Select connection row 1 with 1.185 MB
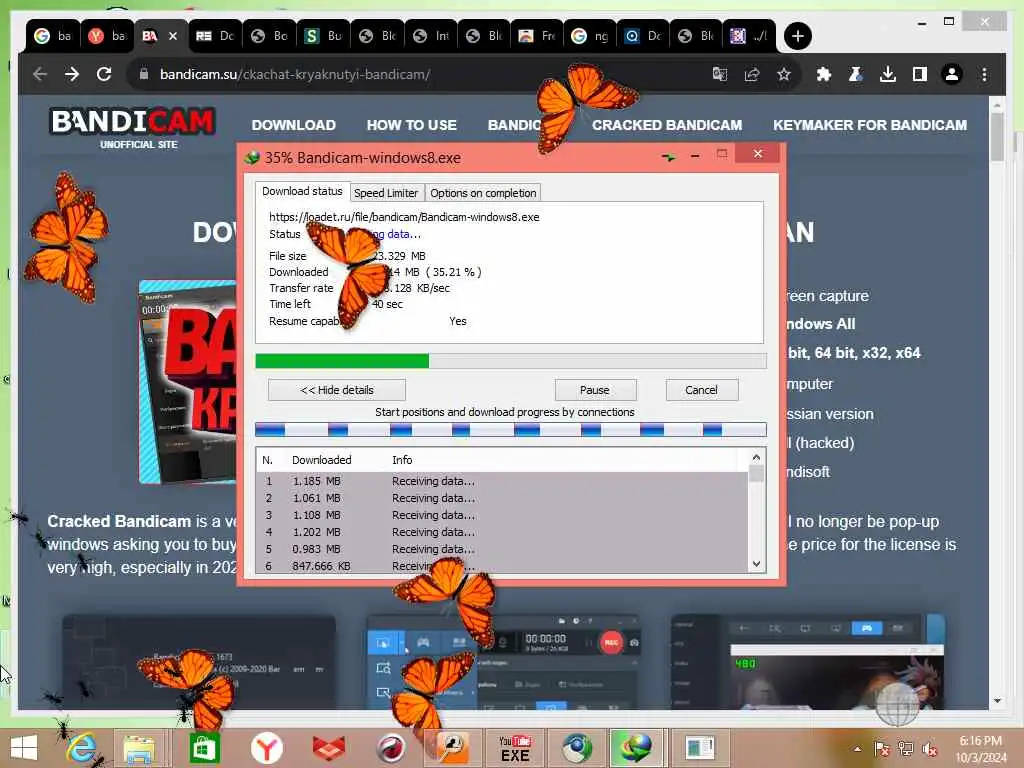 click(502, 481)
